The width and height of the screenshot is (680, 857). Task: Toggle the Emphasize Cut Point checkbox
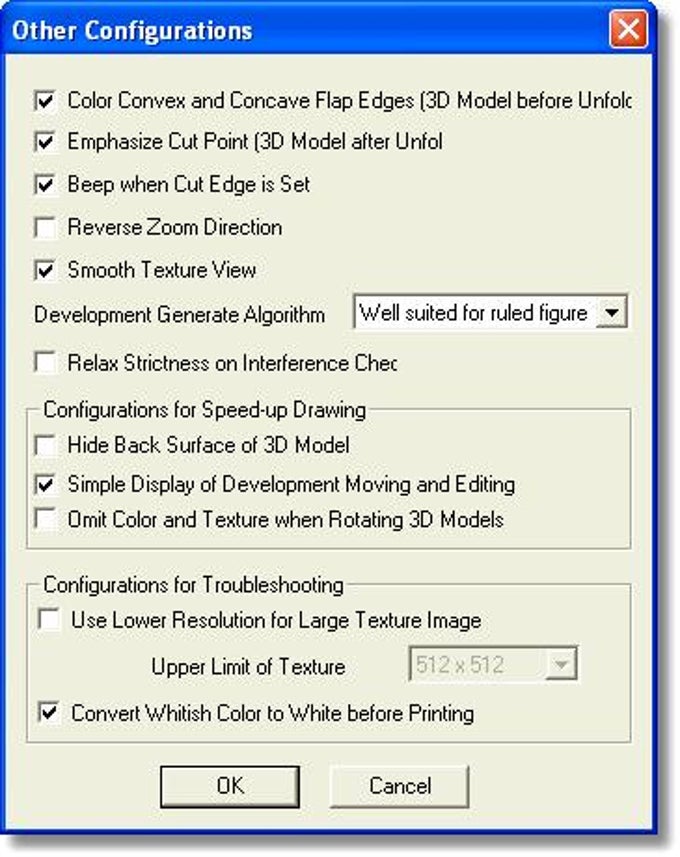(x=45, y=142)
